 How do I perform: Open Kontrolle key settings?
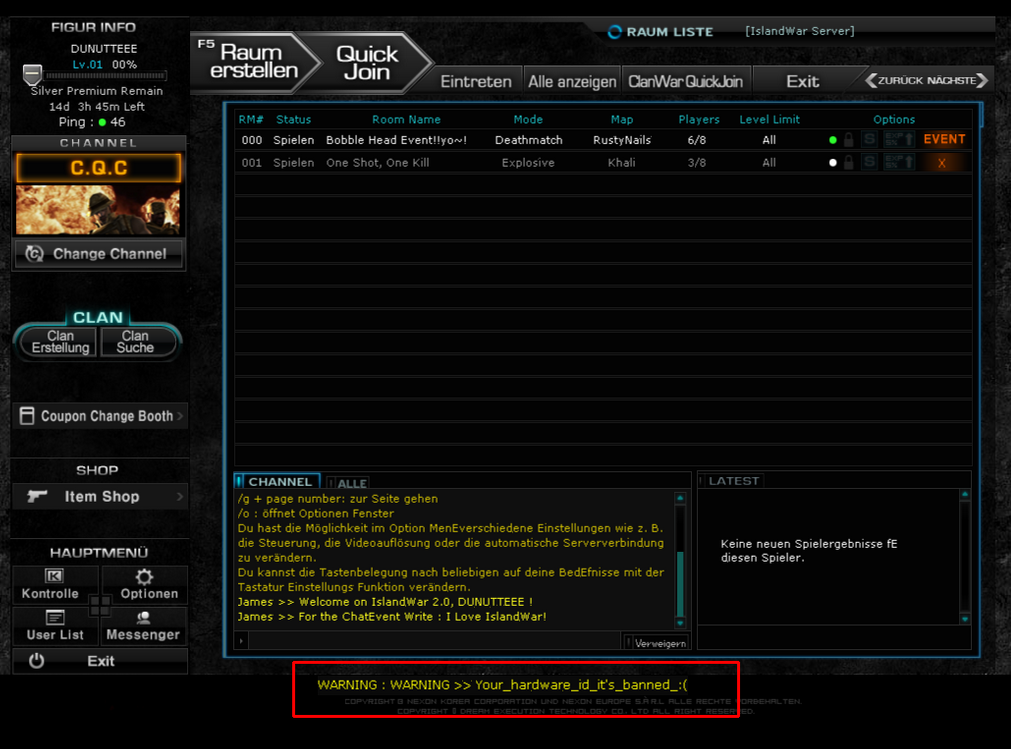pyautogui.click(x=55, y=584)
